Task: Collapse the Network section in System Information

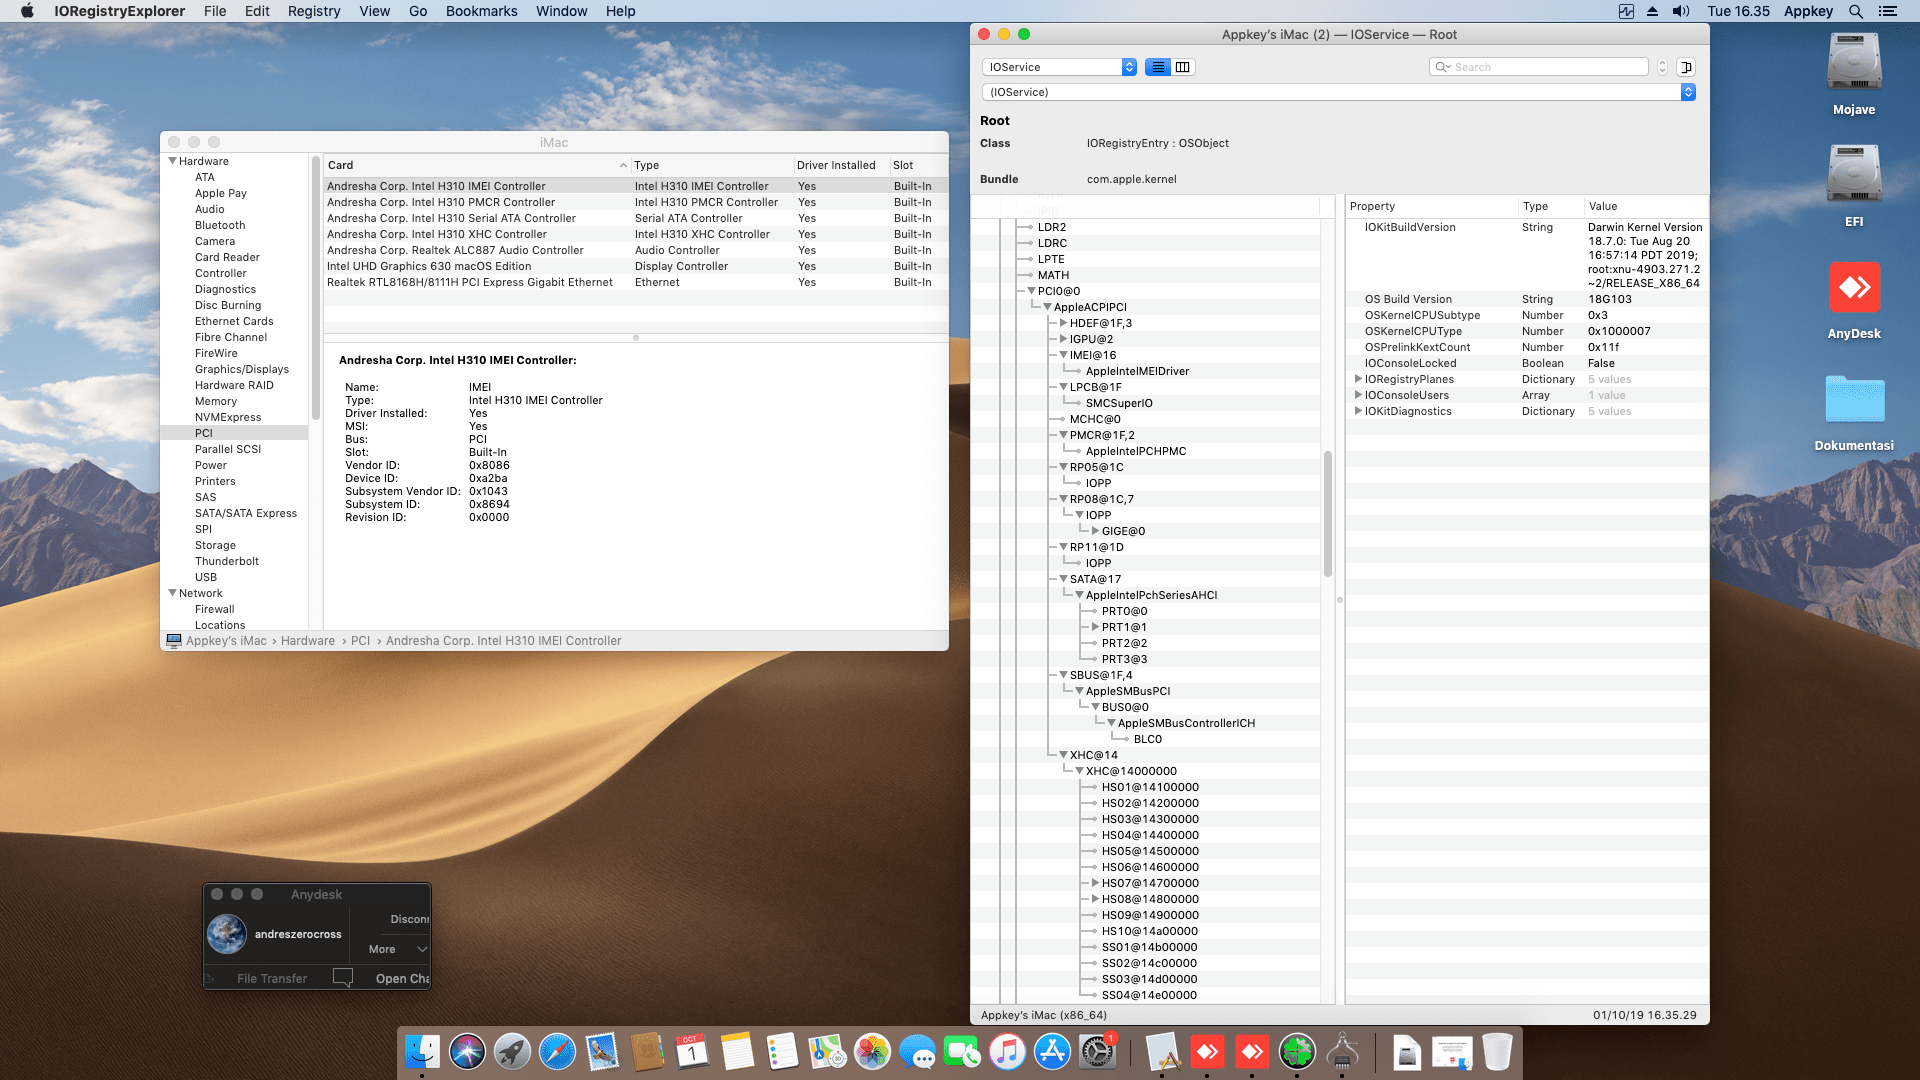Action: pos(172,593)
